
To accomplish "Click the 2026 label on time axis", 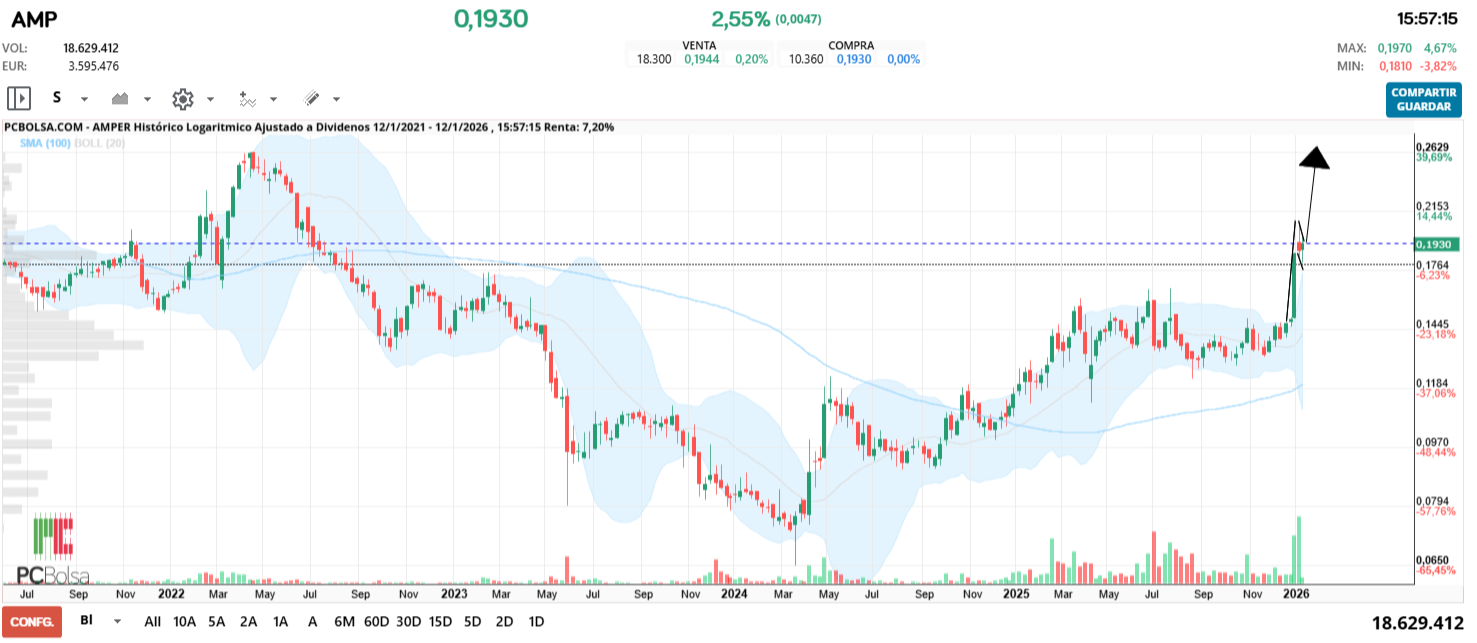I will pyautogui.click(x=1296, y=593).
